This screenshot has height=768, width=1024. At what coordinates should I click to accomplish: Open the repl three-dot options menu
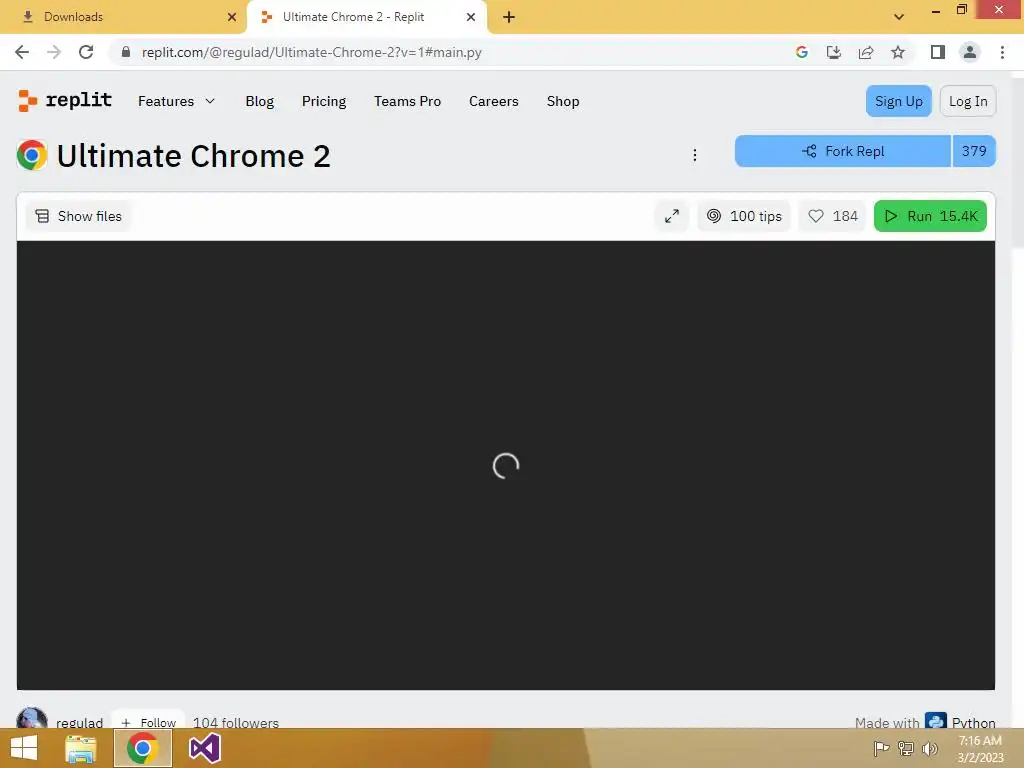coord(695,155)
